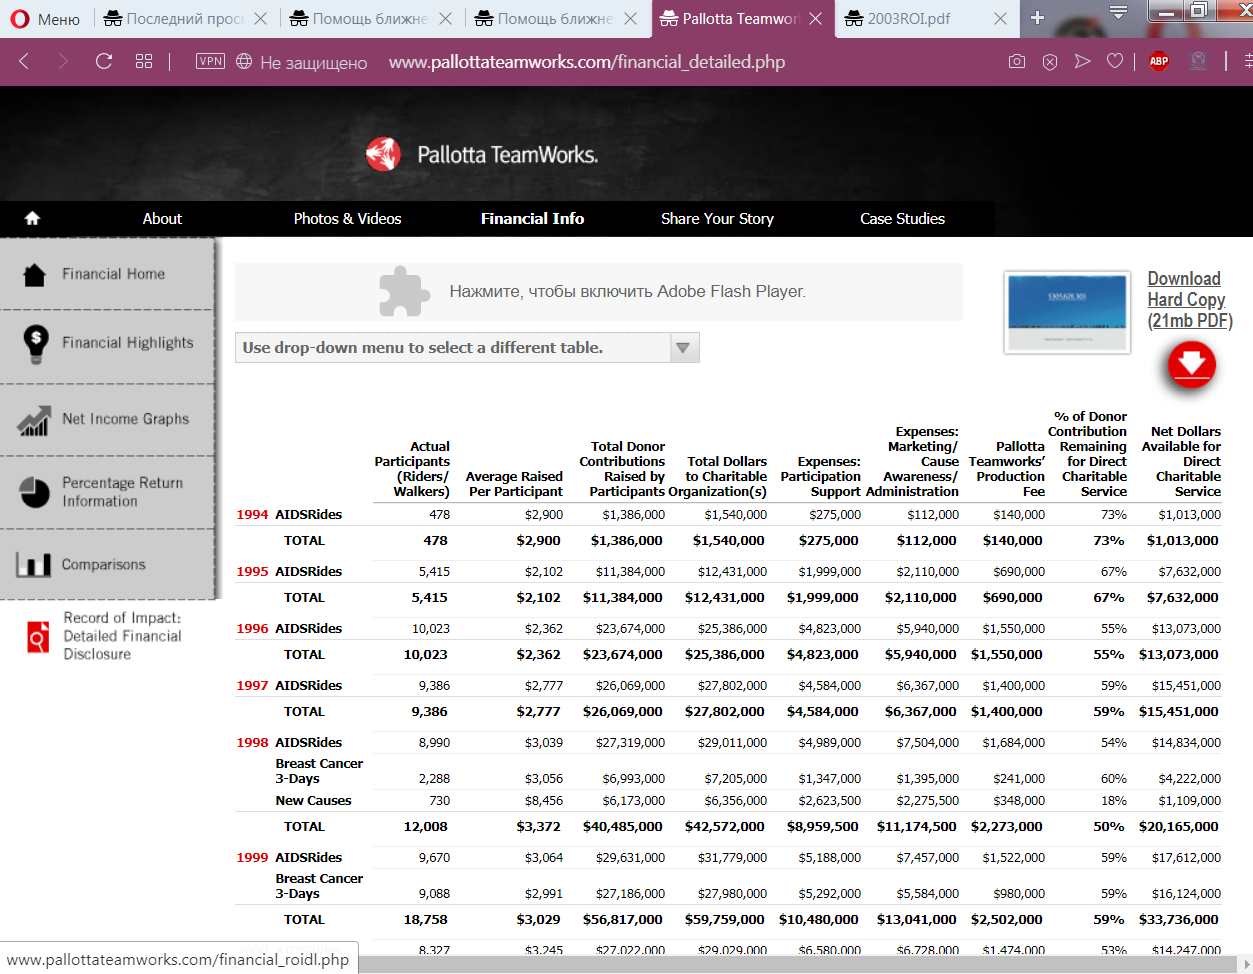
Task: Open the Speed Dial grid icon
Action: [144, 62]
